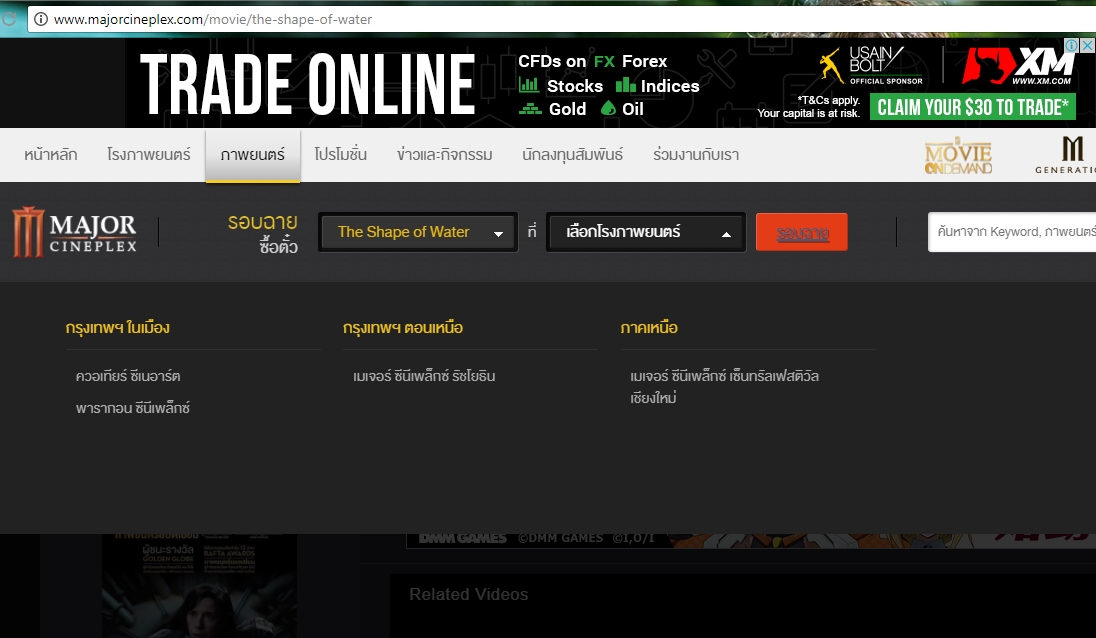Click the URL address bar
This screenshot has height=638, width=1096.
[561, 19]
